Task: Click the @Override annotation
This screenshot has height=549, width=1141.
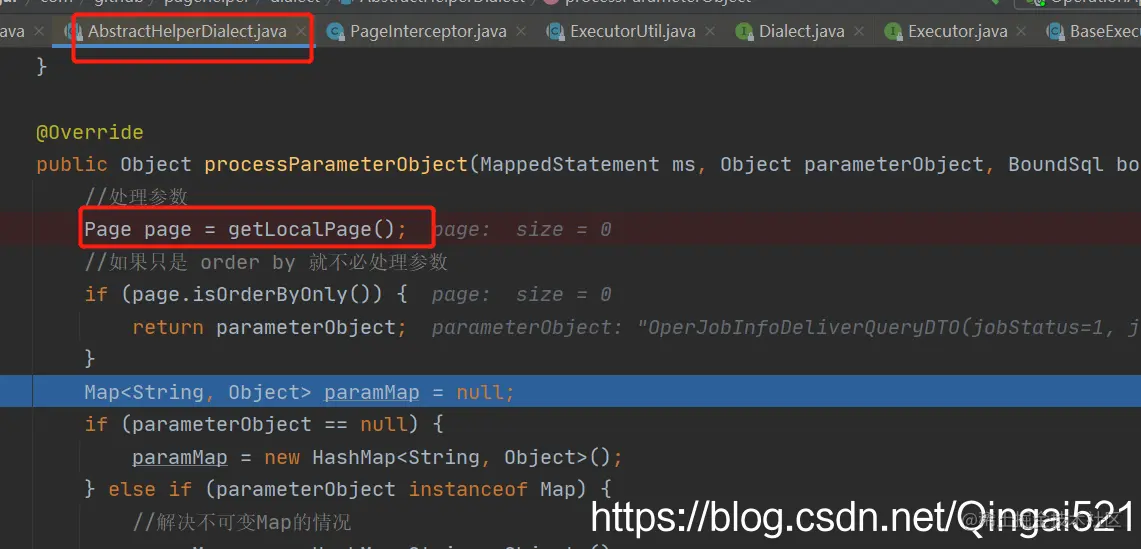Action: [90, 133]
